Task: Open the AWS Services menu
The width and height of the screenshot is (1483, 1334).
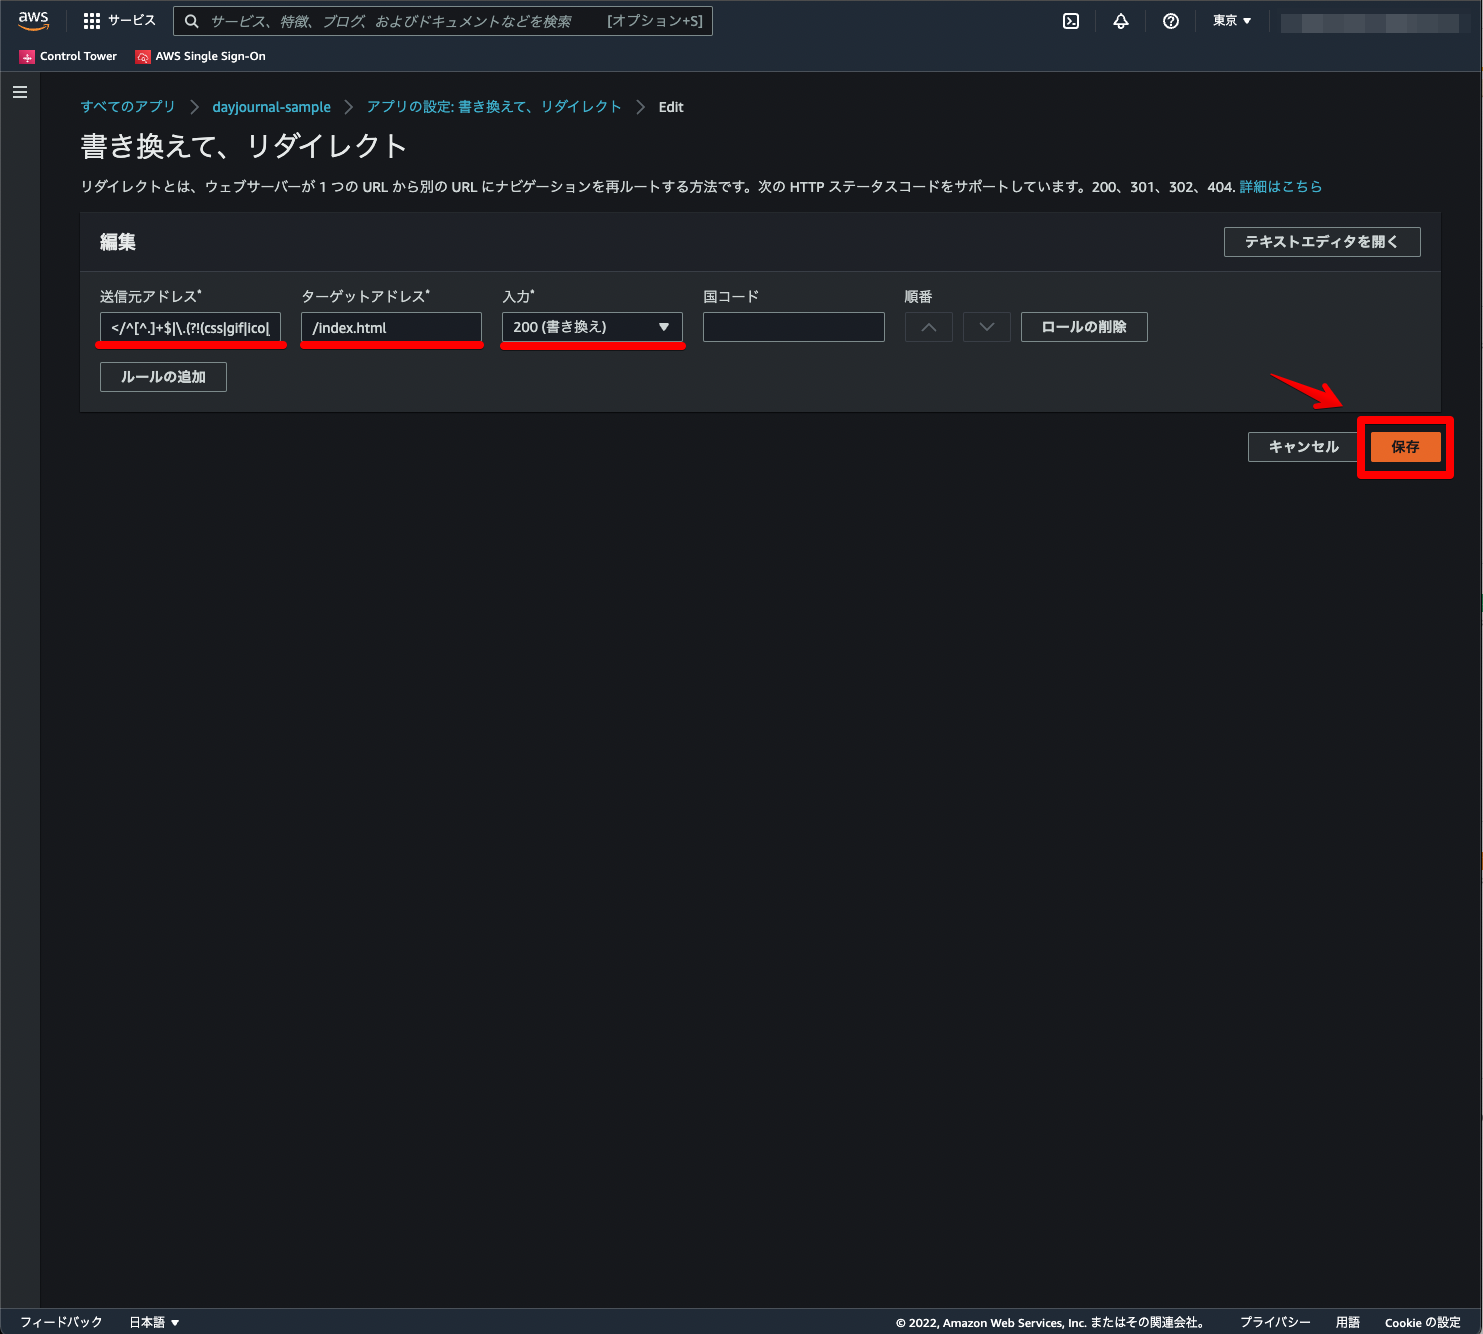Action: pos(119,20)
